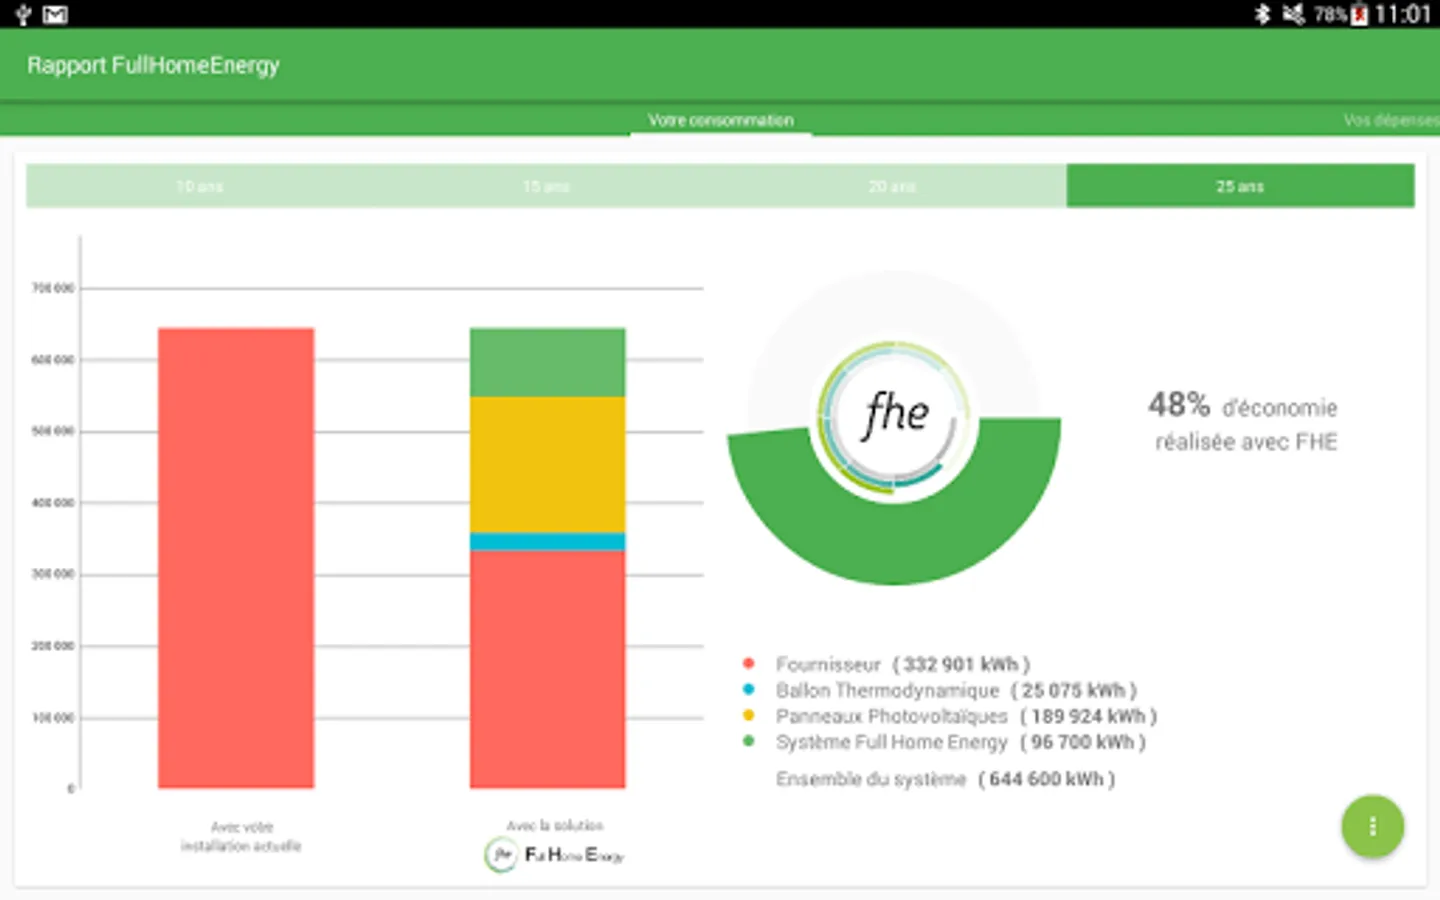
Task: Tap the green Système Full Home Energy legend dot
Action: 748,741
